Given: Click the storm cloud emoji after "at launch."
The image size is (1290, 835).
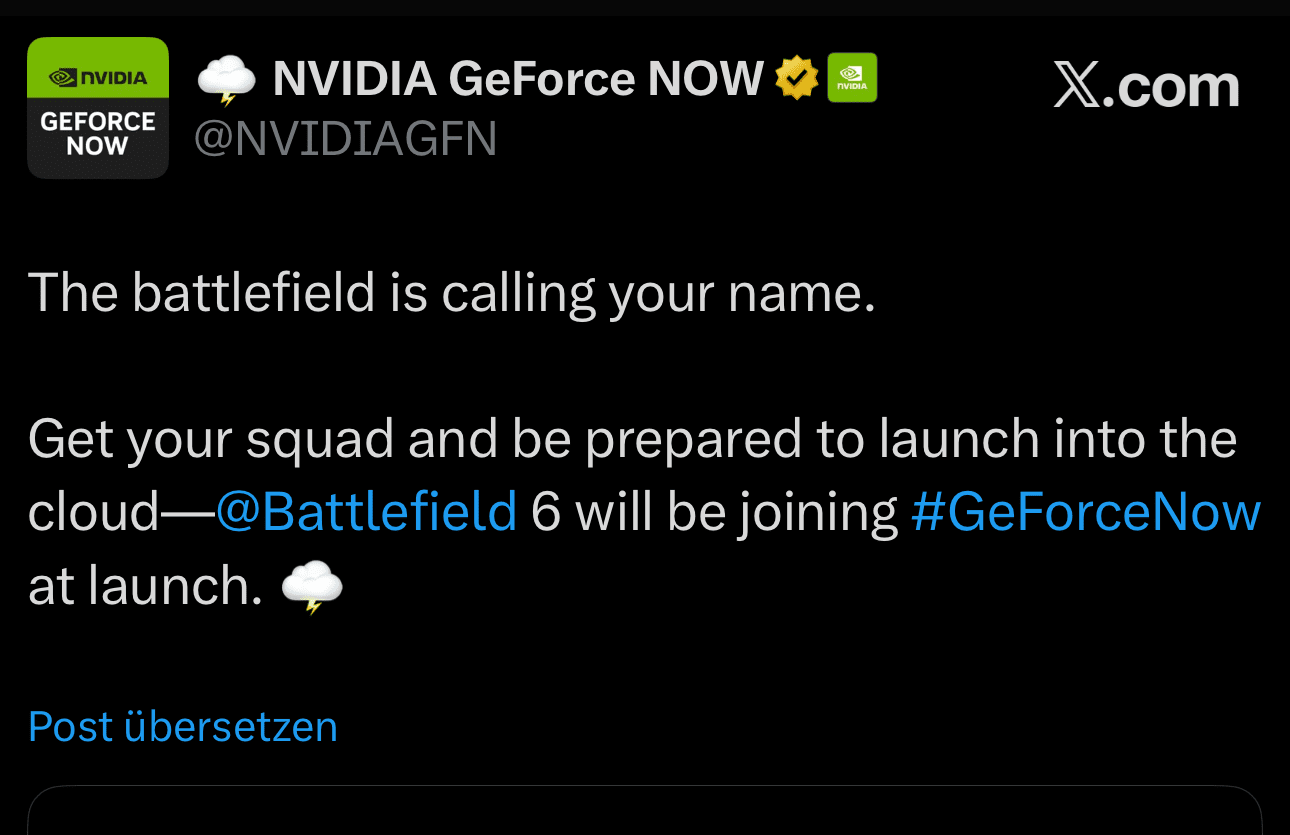Looking at the screenshot, I should tap(312, 587).
